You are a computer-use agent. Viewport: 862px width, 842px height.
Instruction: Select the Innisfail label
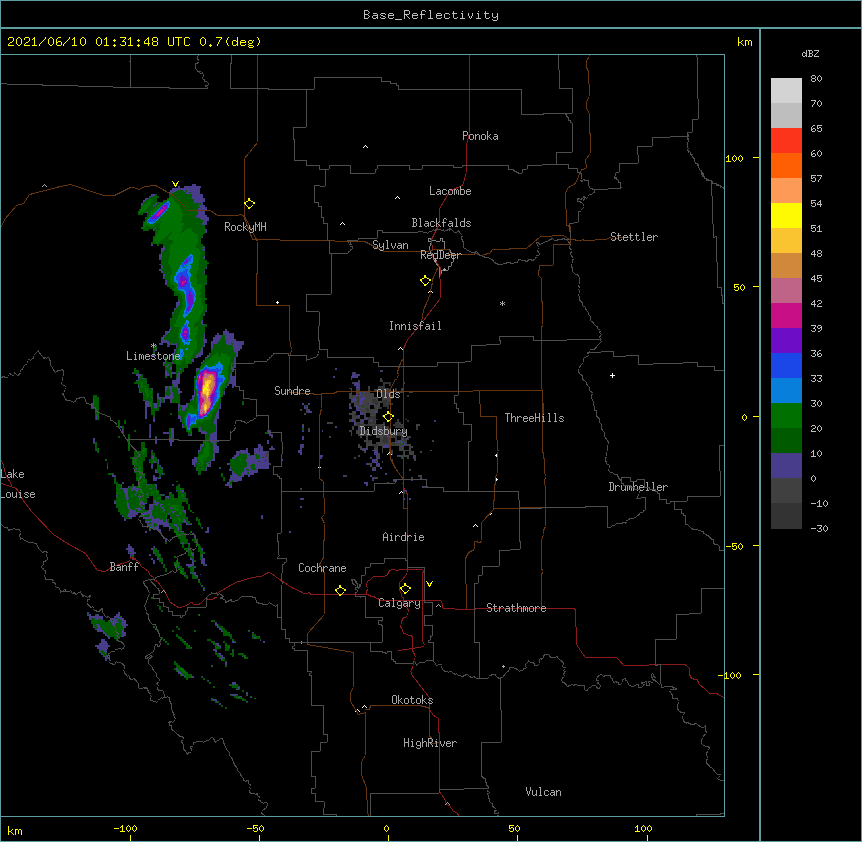point(415,326)
